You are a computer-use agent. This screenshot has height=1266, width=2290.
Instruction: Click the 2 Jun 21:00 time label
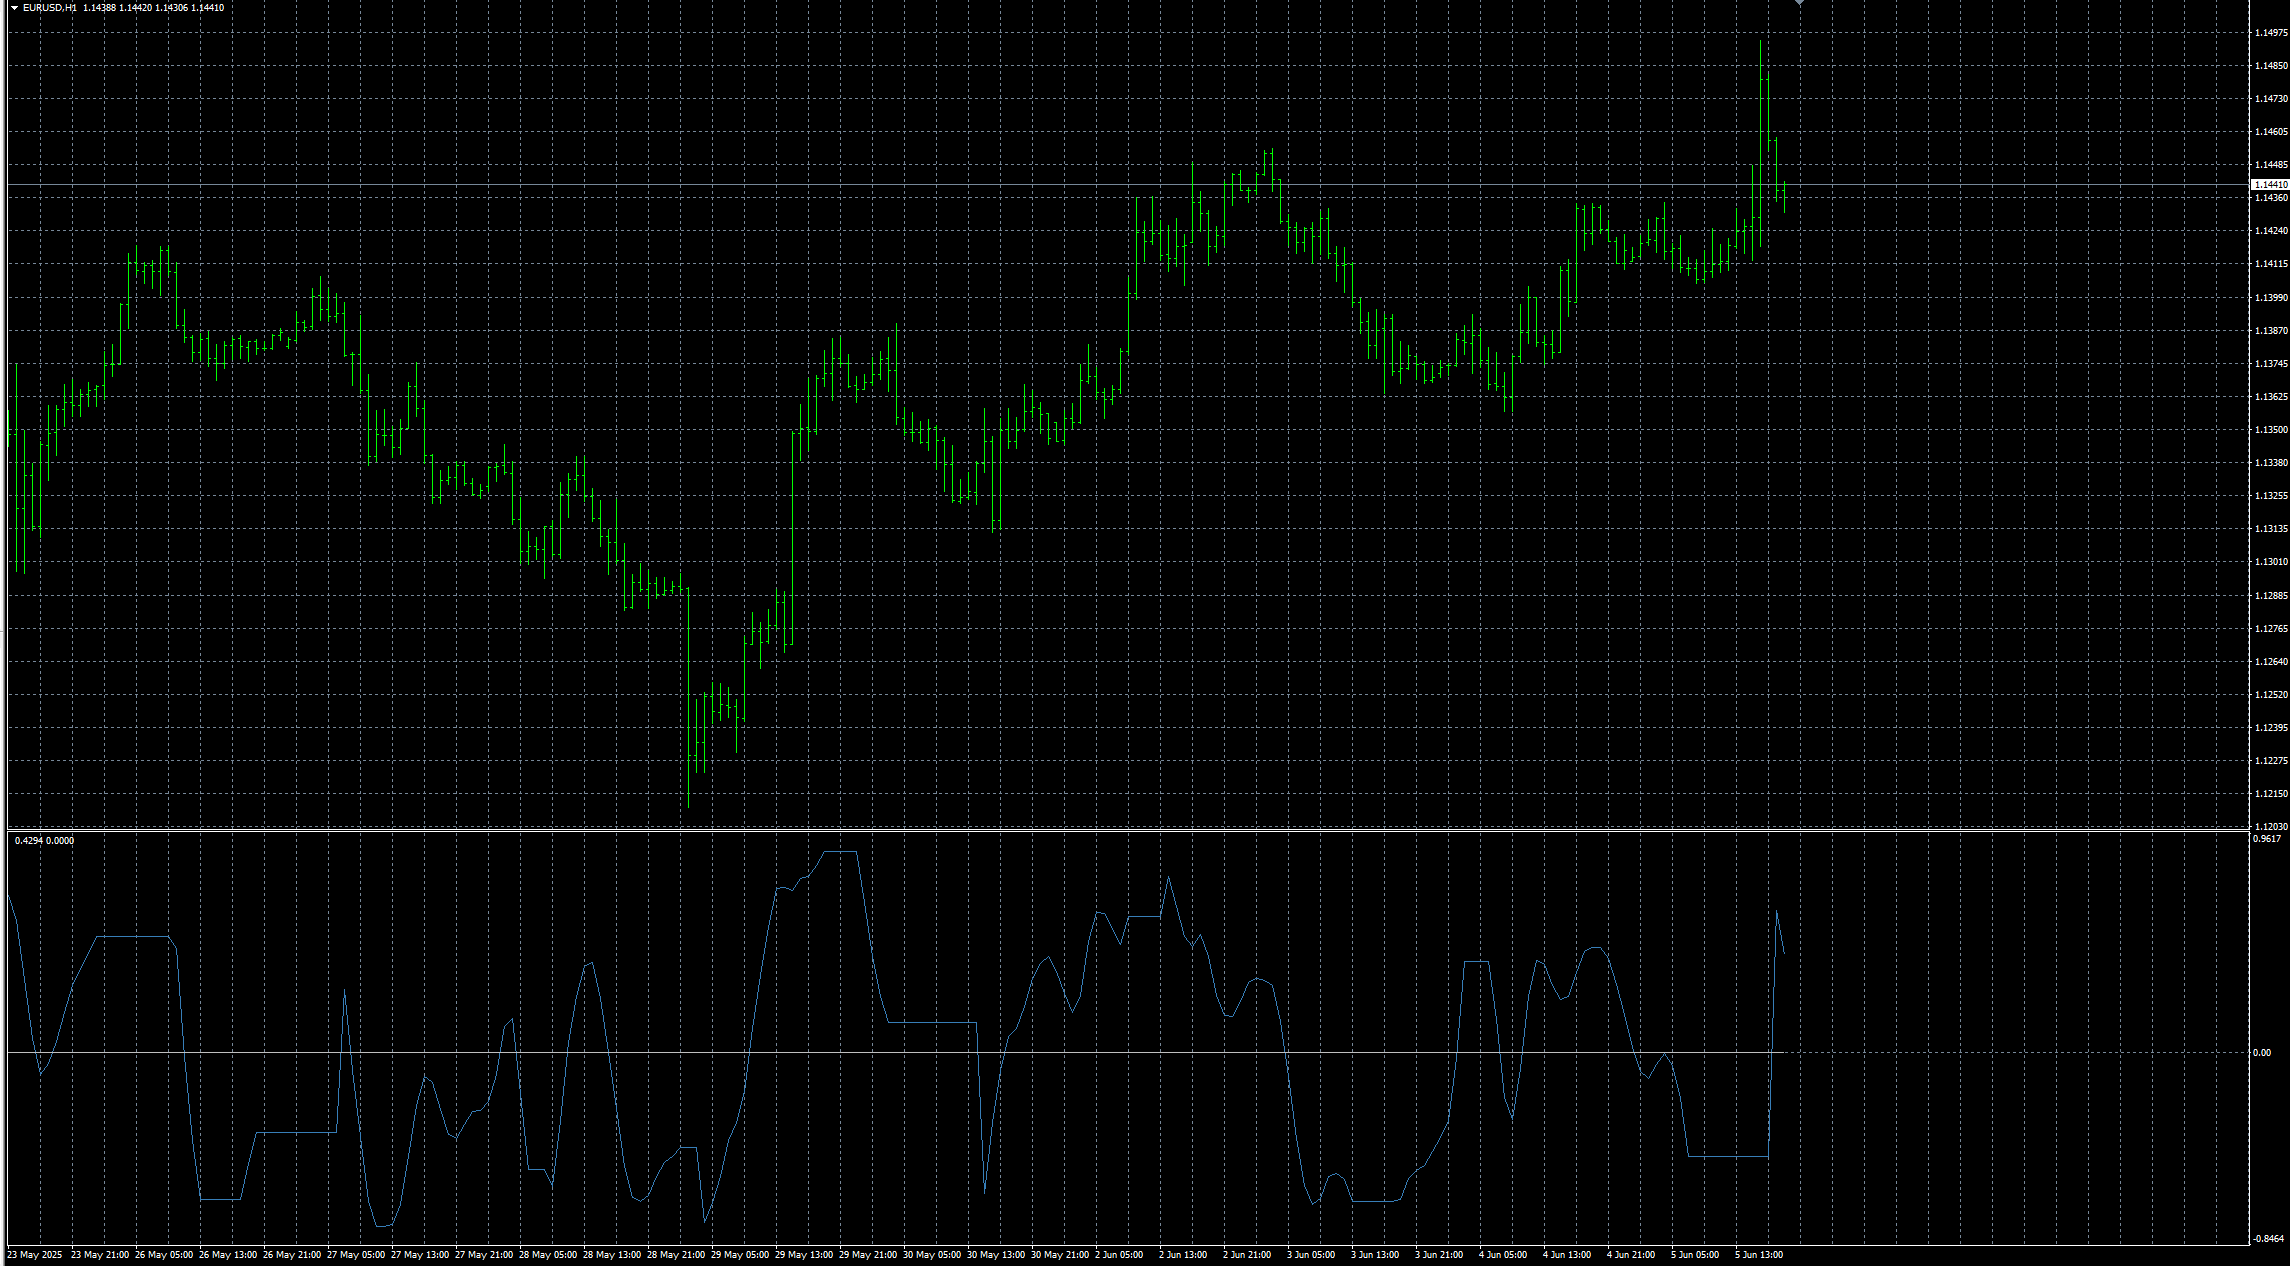(x=1247, y=1255)
